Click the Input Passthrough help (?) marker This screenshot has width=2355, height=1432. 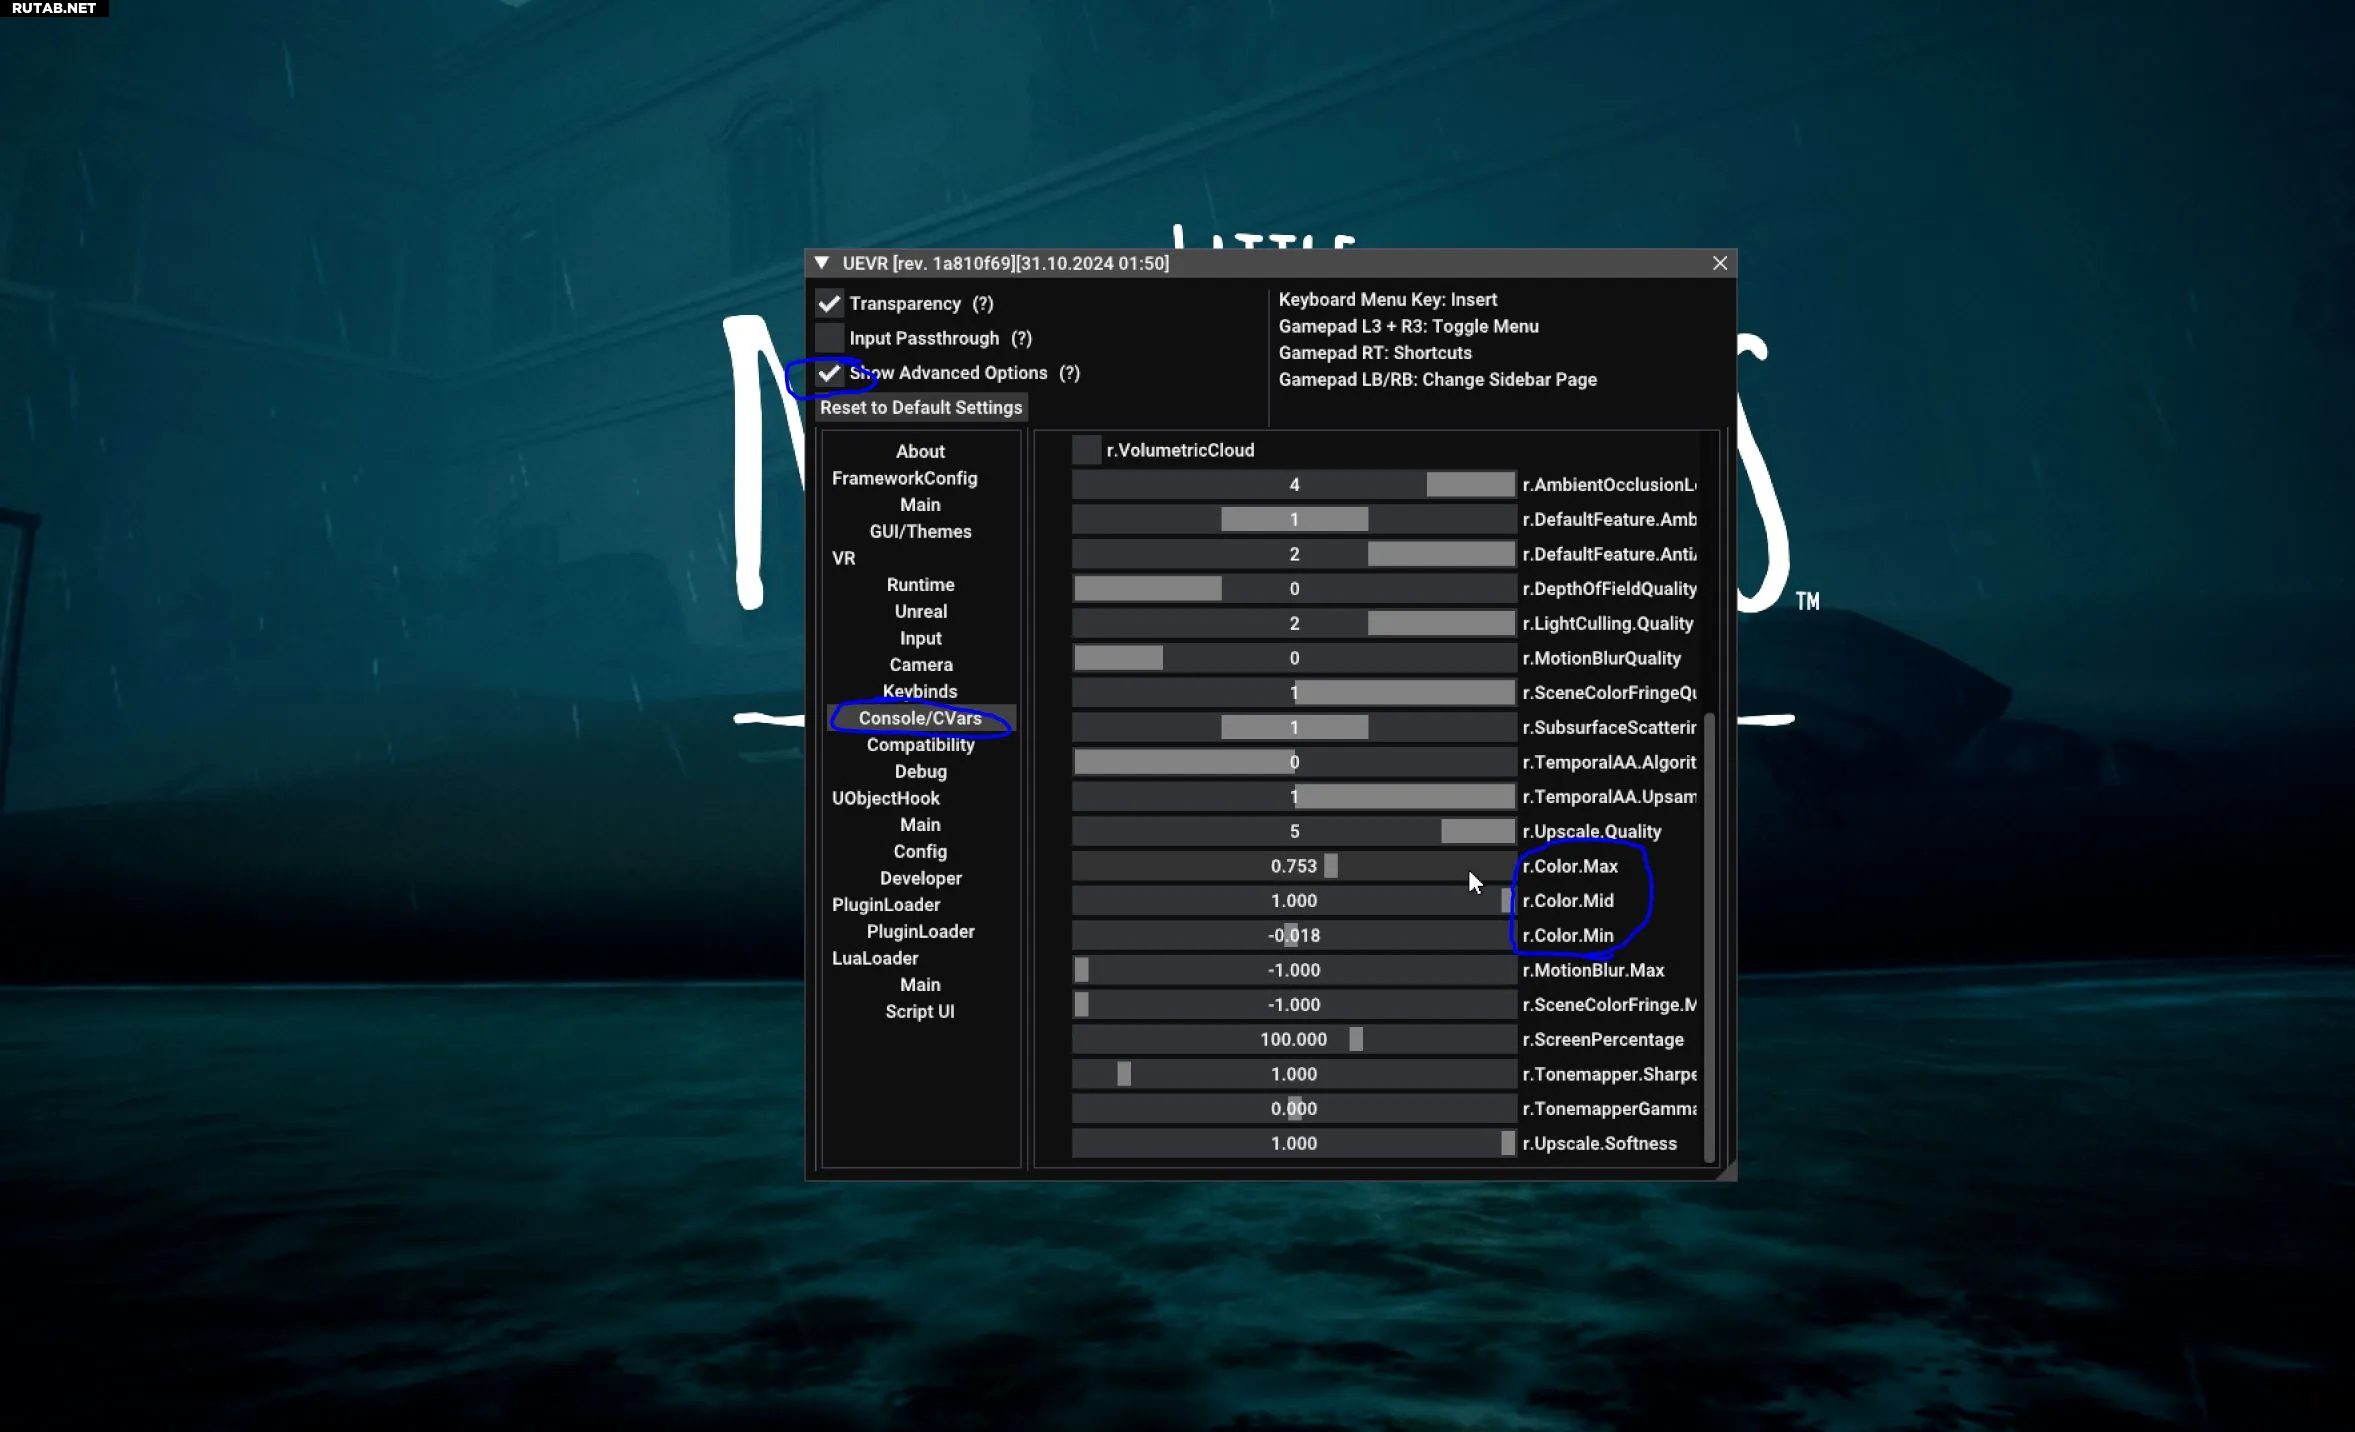coord(1021,338)
